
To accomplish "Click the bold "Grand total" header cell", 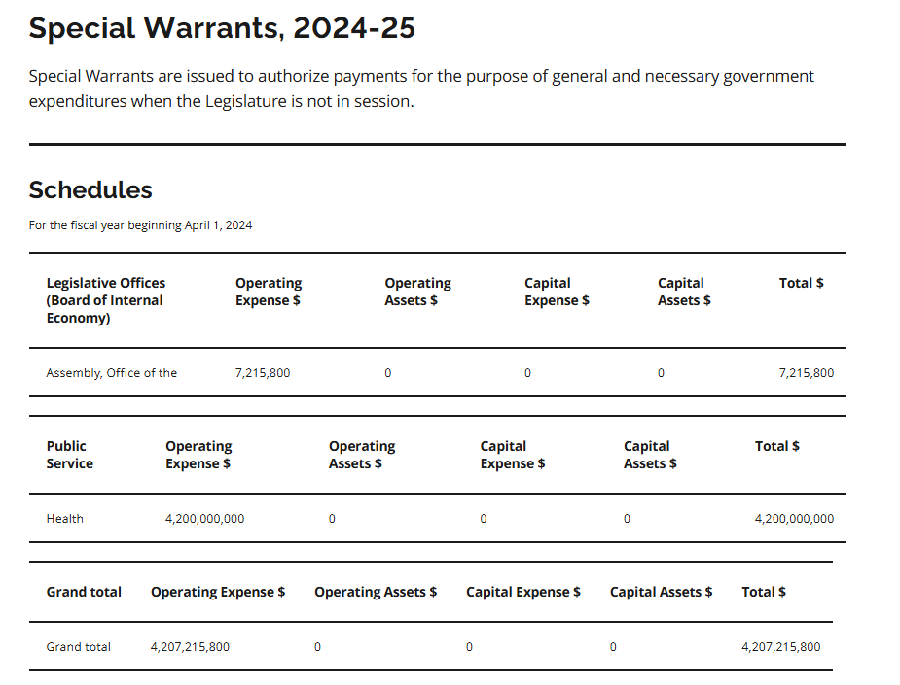I will click(84, 592).
